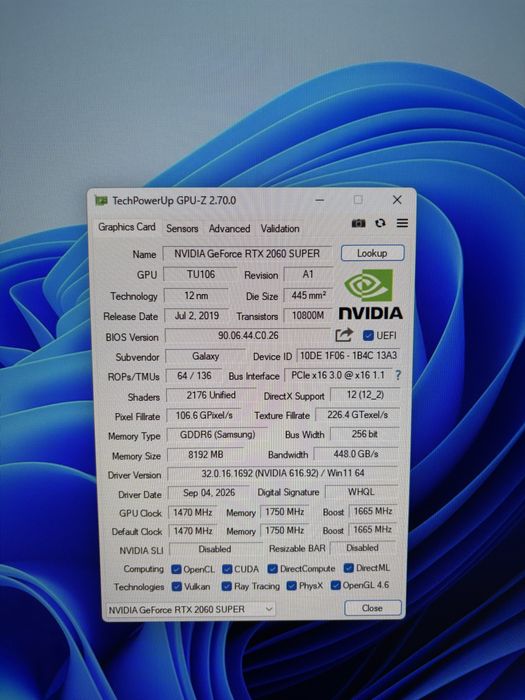This screenshot has height=700, width=525.
Task: Click the Bus Interface value PCIe x16 3.0
Action: click(x=338, y=375)
